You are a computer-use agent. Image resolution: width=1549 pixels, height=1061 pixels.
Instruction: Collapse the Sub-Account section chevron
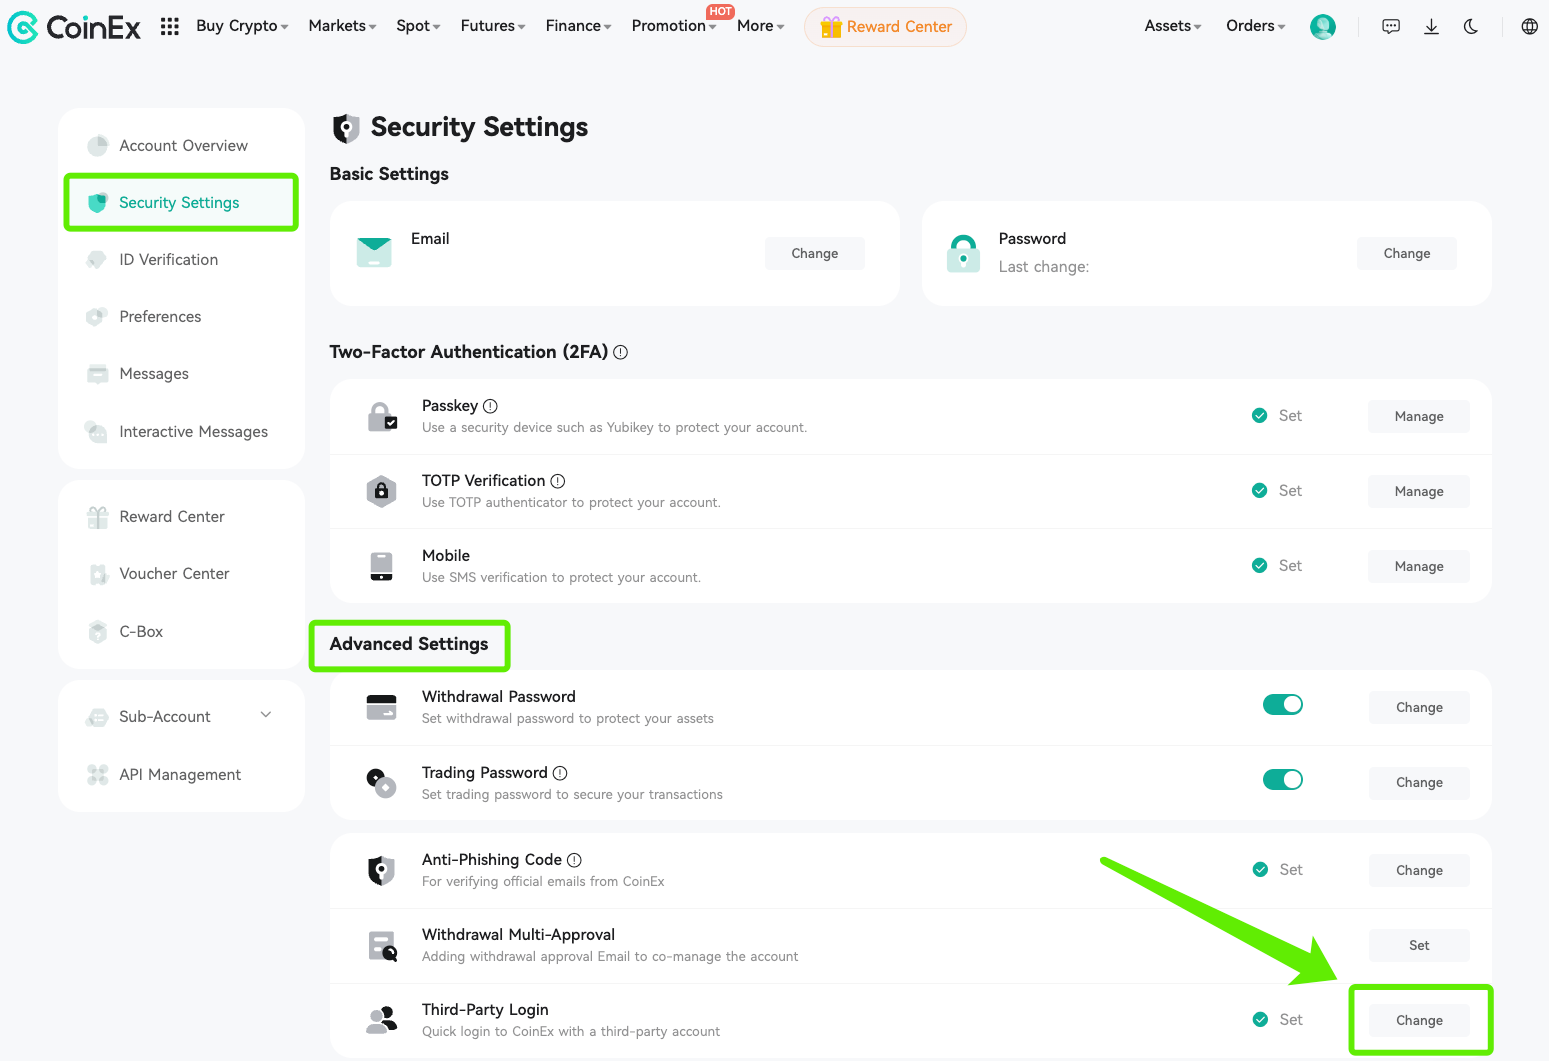point(266,715)
